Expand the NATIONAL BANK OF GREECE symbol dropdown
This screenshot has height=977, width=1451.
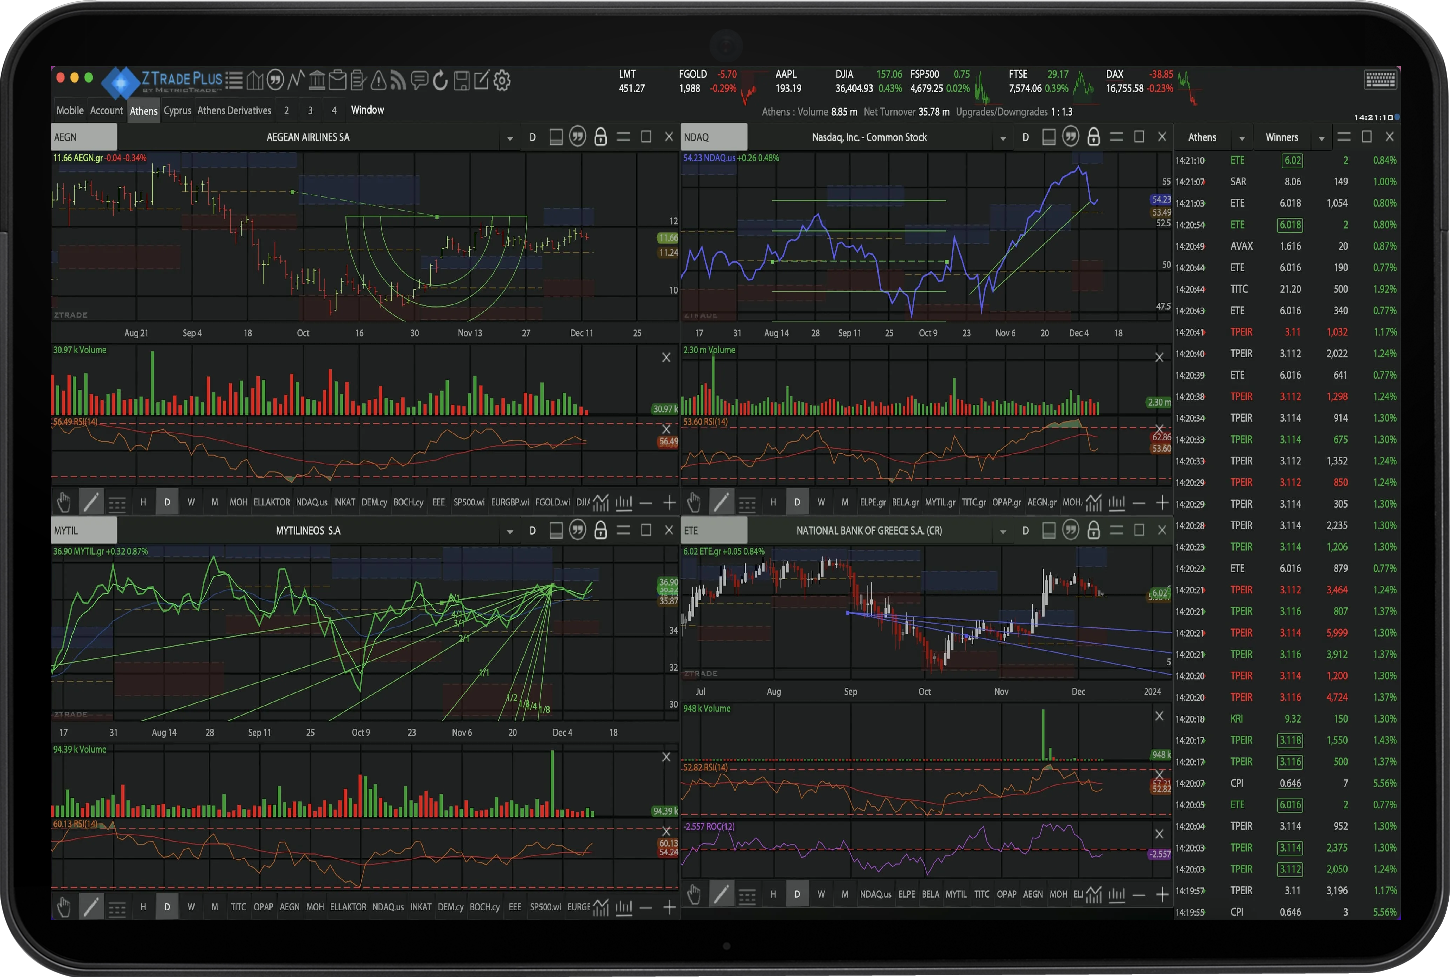(x=1003, y=531)
